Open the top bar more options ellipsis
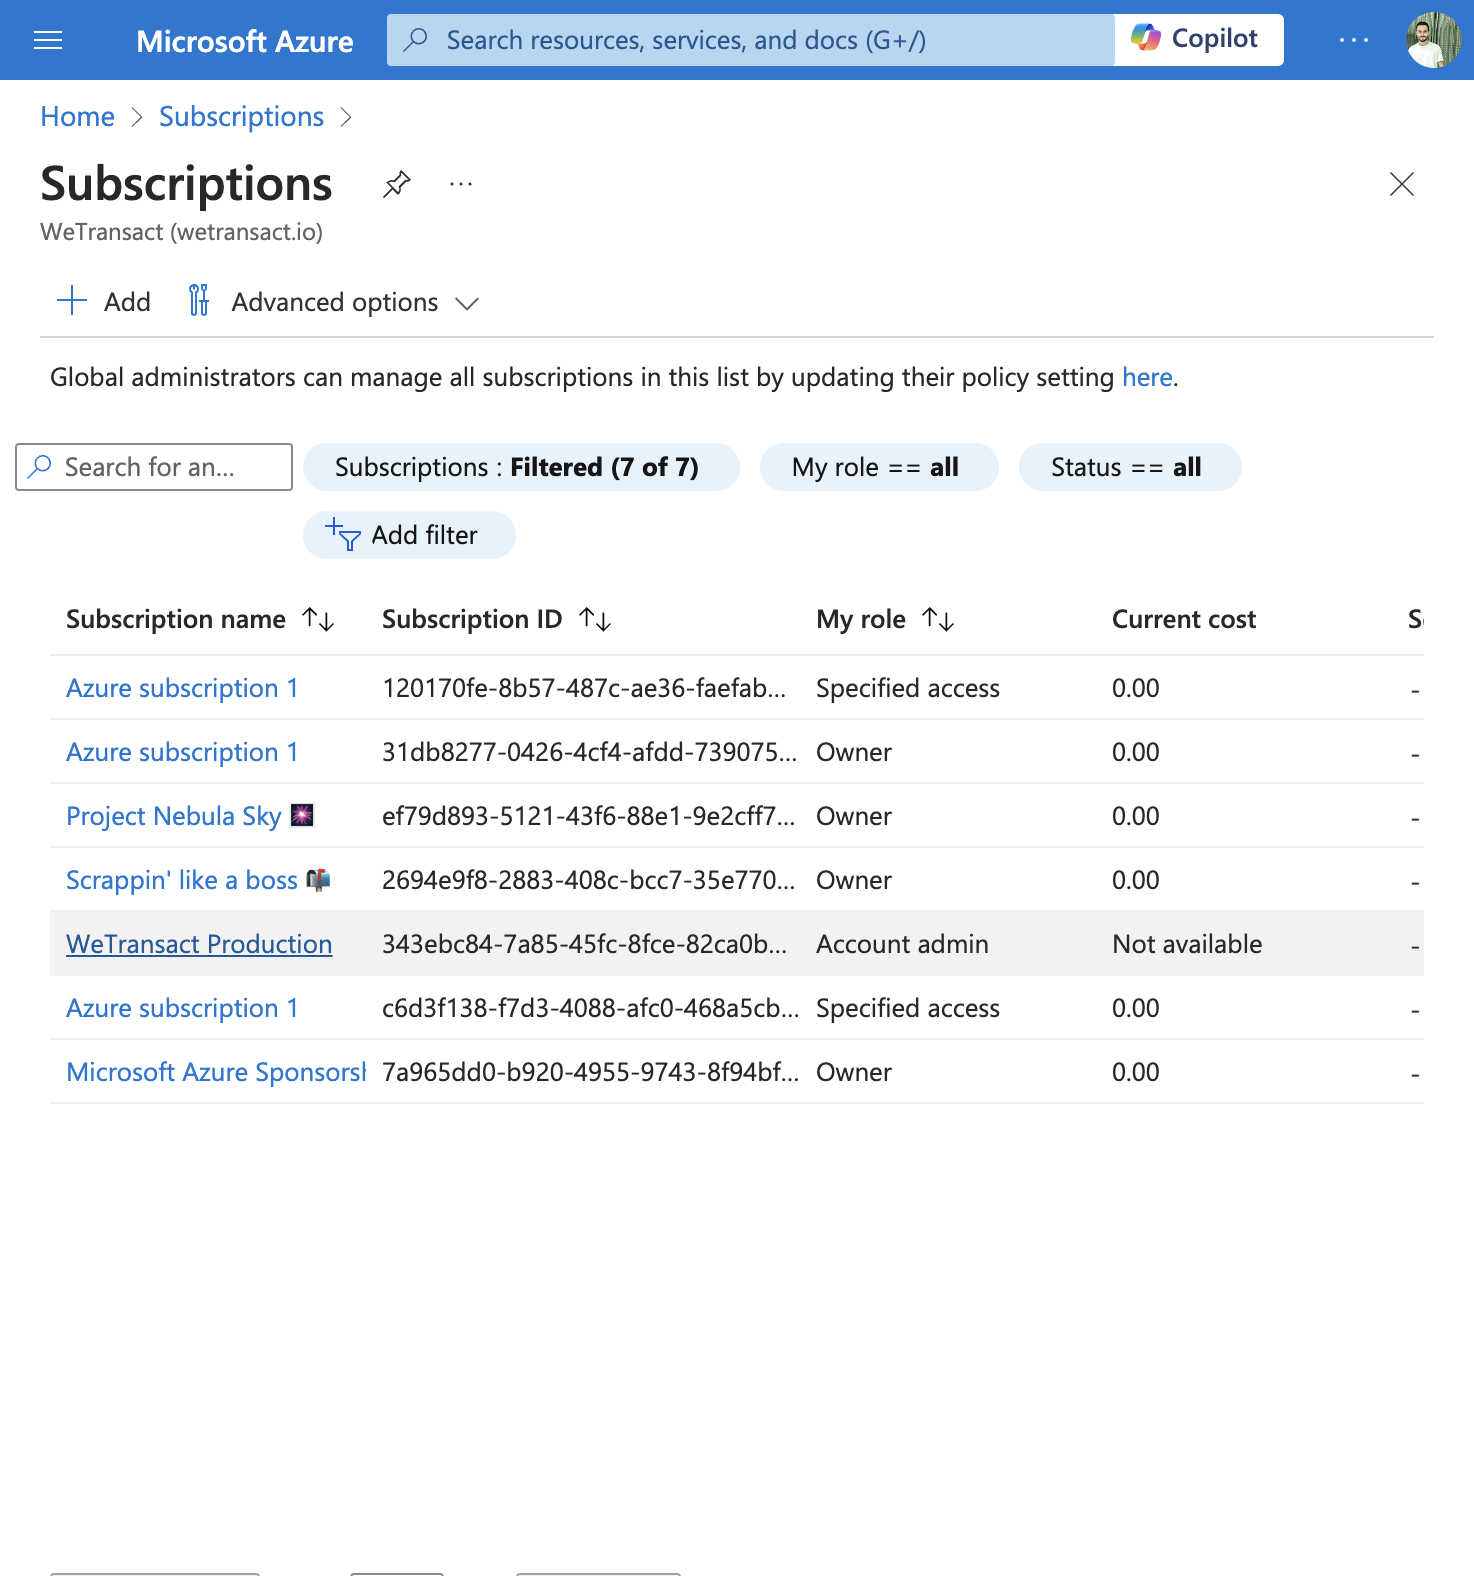Image resolution: width=1474 pixels, height=1576 pixels. (1353, 40)
